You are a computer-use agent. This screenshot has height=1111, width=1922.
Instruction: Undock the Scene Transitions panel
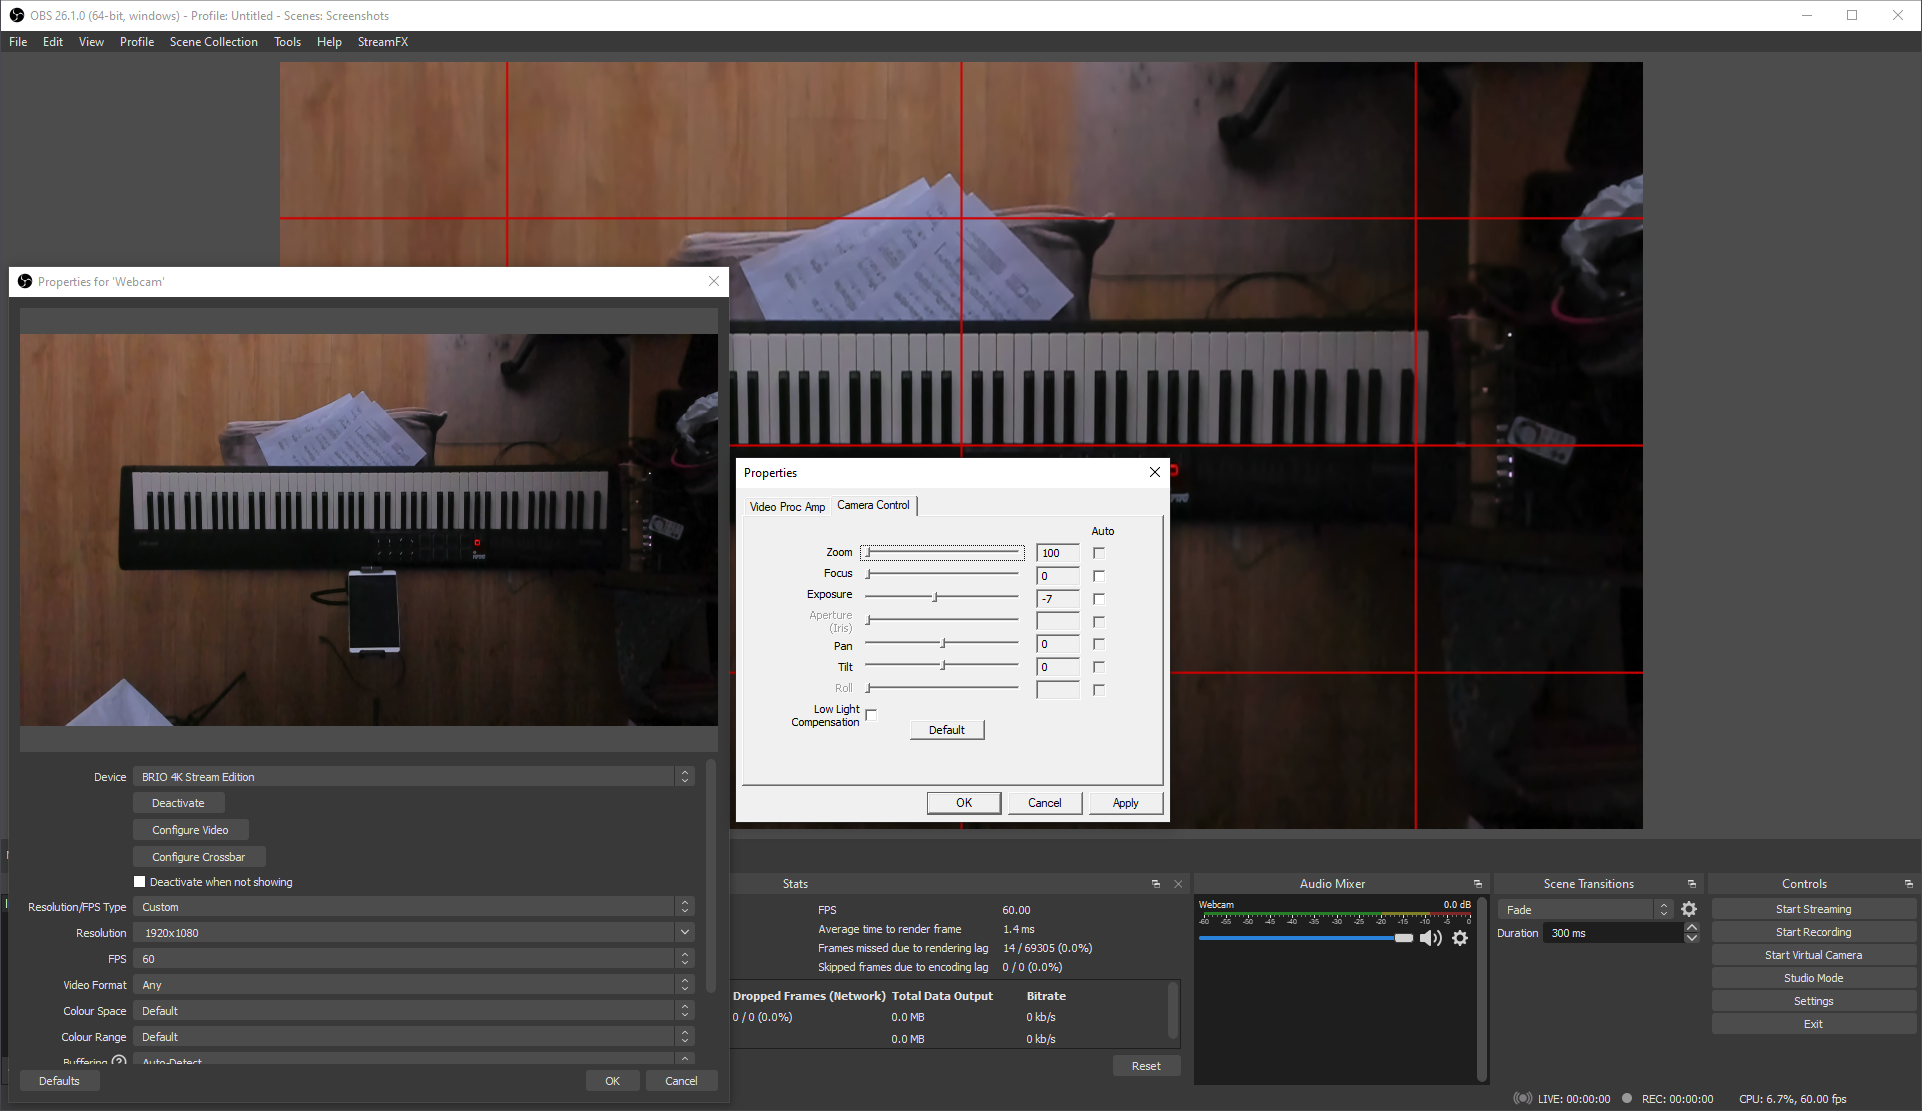click(x=1692, y=884)
